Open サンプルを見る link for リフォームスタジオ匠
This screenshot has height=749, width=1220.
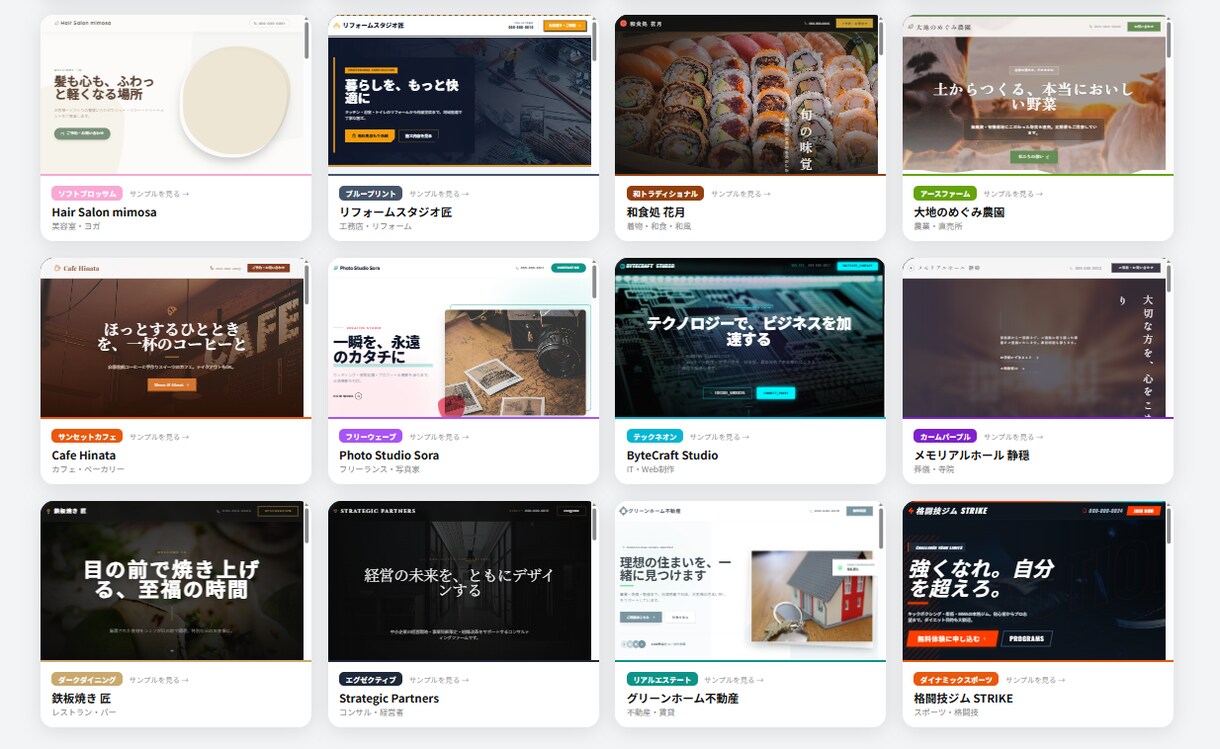(x=439, y=194)
